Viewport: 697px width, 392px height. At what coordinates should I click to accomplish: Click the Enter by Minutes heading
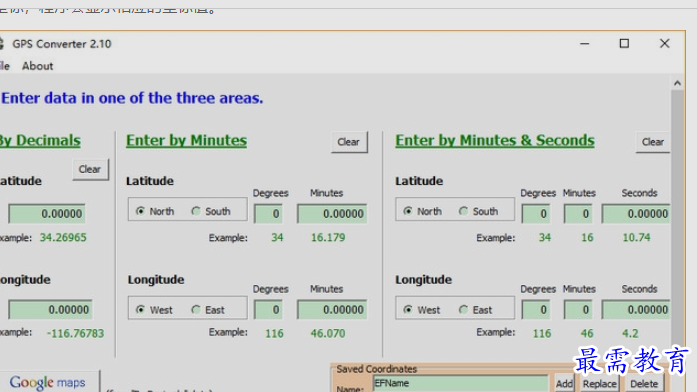pos(187,140)
